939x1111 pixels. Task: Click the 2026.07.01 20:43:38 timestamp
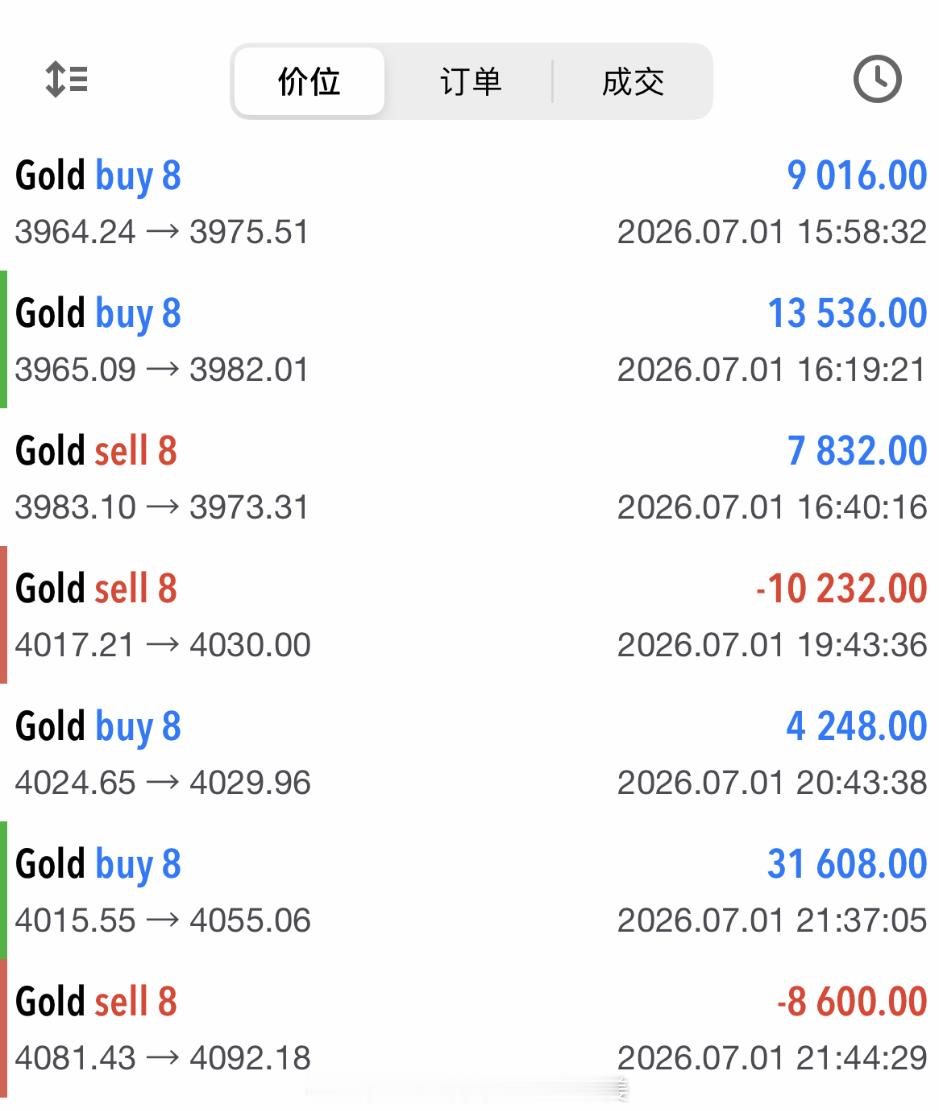[772, 783]
